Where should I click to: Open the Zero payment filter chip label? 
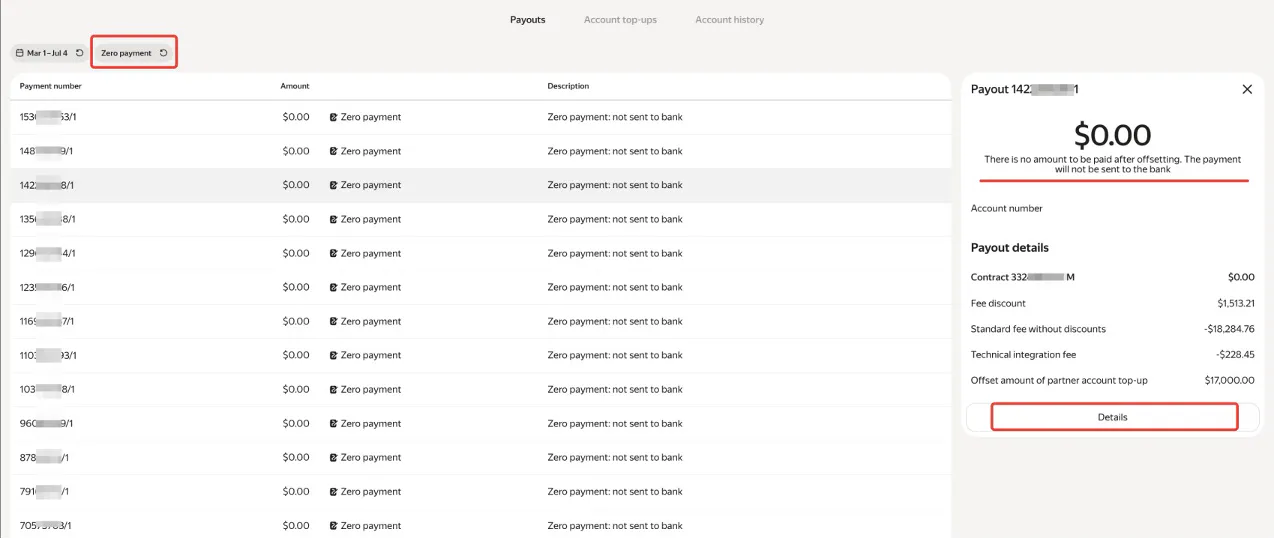click(x=126, y=53)
